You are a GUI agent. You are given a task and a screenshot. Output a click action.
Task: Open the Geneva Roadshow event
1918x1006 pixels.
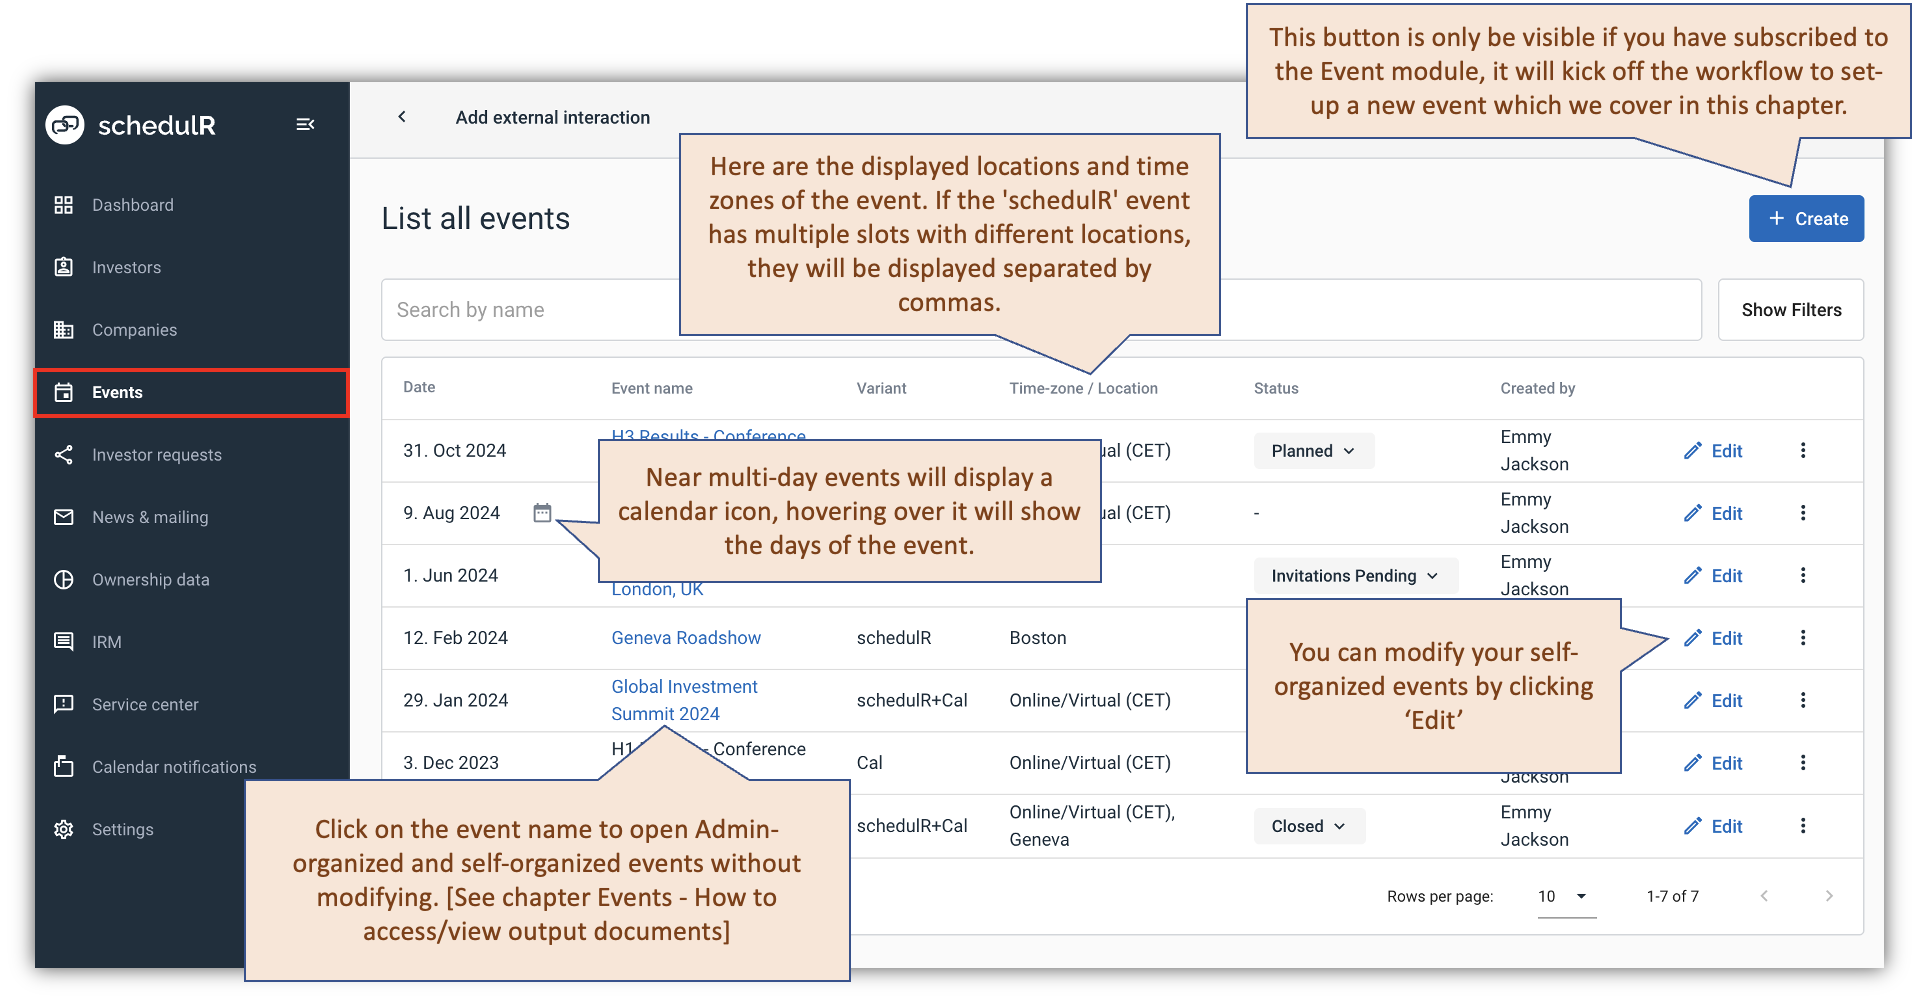pyautogui.click(x=685, y=637)
